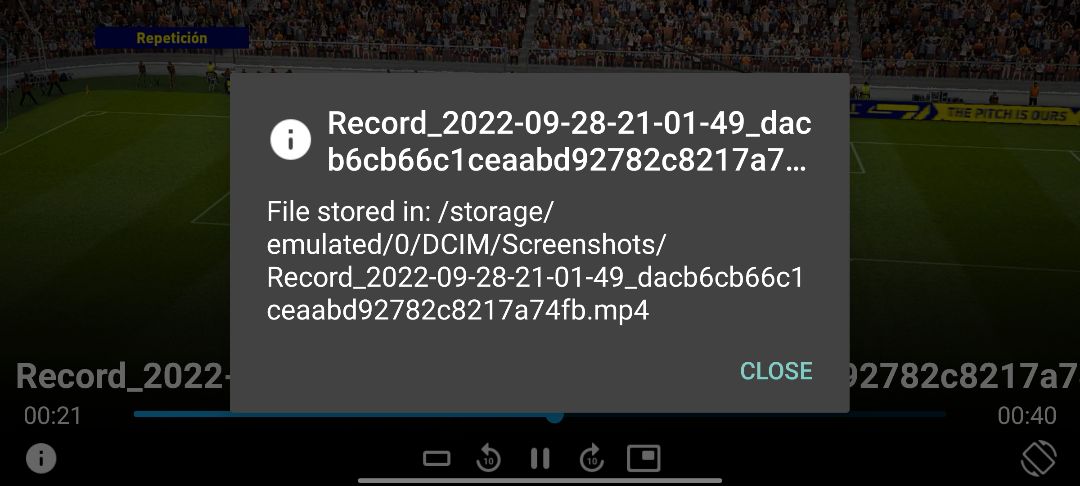The width and height of the screenshot is (1080, 486).
Task: Skip forward ten seconds
Action: click(x=592, y=458)
